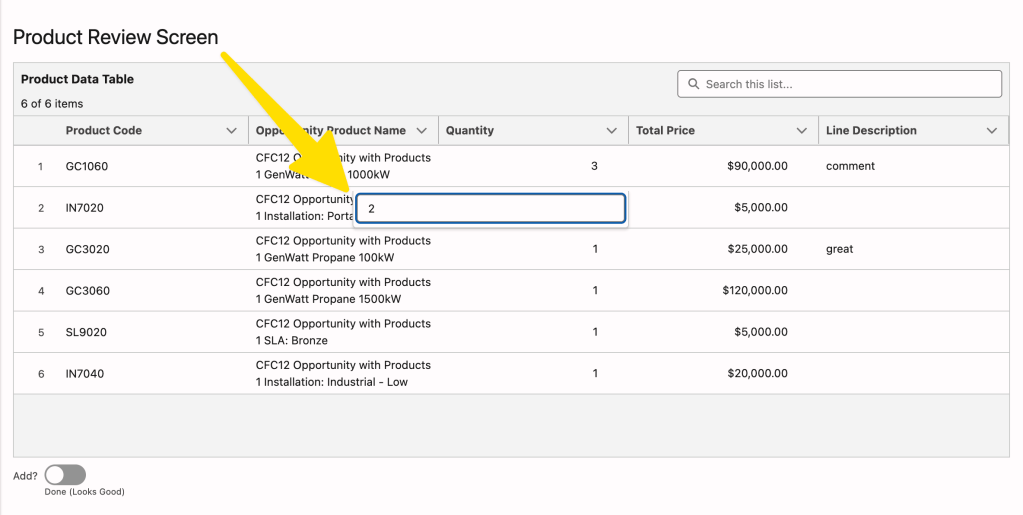Click 'GenWatt Propane 1500kW' product name
The width and height of the screenshot is (1023, 515).
click(333, 299)
